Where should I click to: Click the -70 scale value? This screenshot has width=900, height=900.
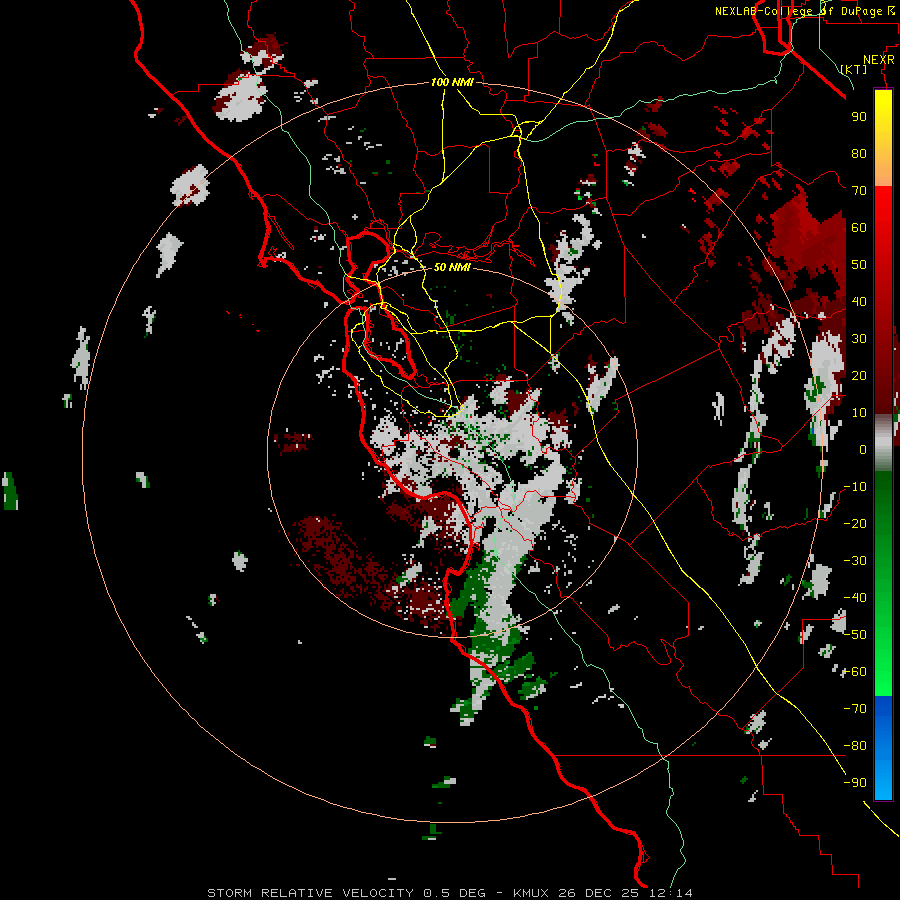(855, 709)
